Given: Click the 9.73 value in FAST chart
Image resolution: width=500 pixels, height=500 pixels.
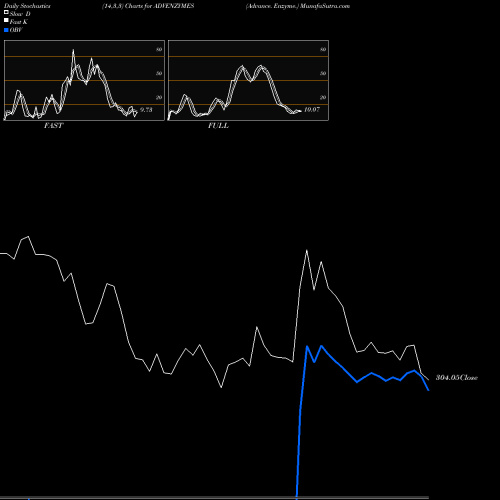Looking at the screenshot, I should 146,109.
